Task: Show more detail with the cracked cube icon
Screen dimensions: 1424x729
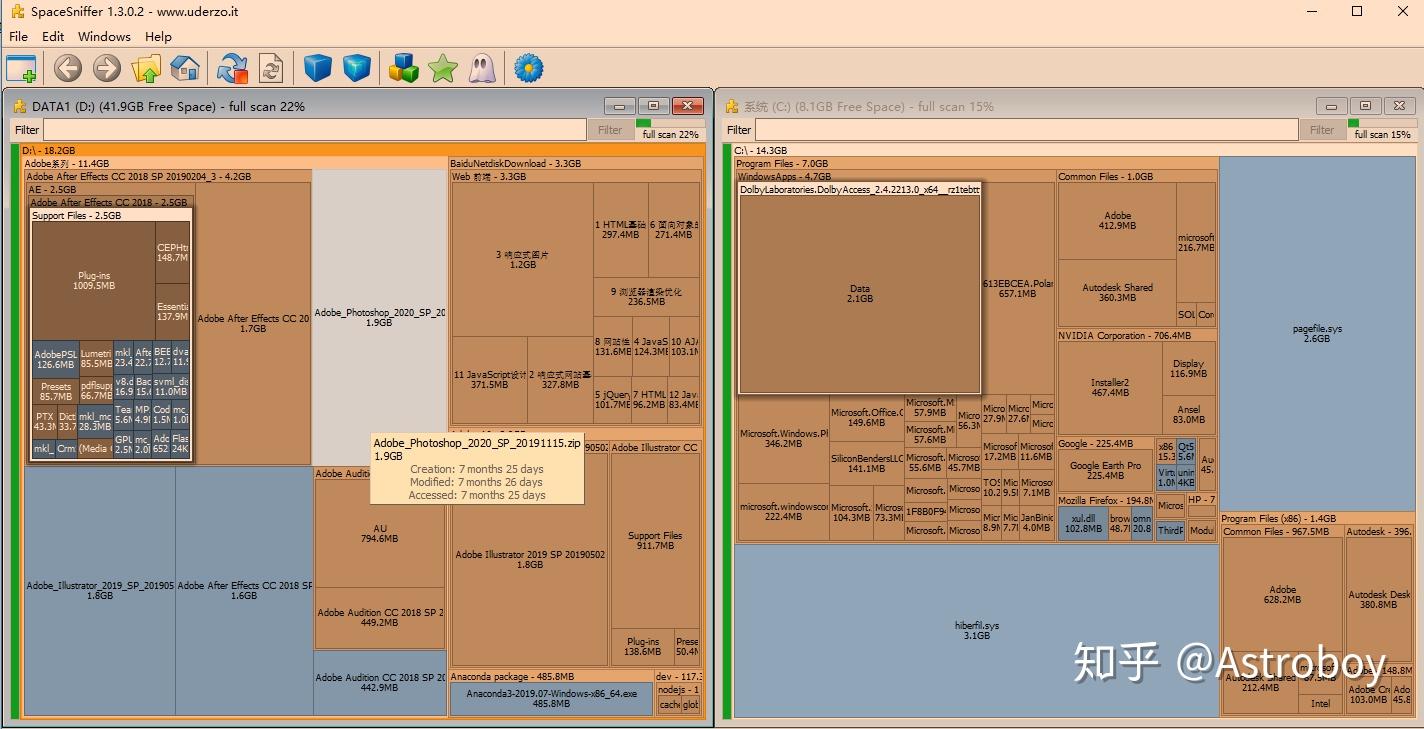Action: [357, 68]
